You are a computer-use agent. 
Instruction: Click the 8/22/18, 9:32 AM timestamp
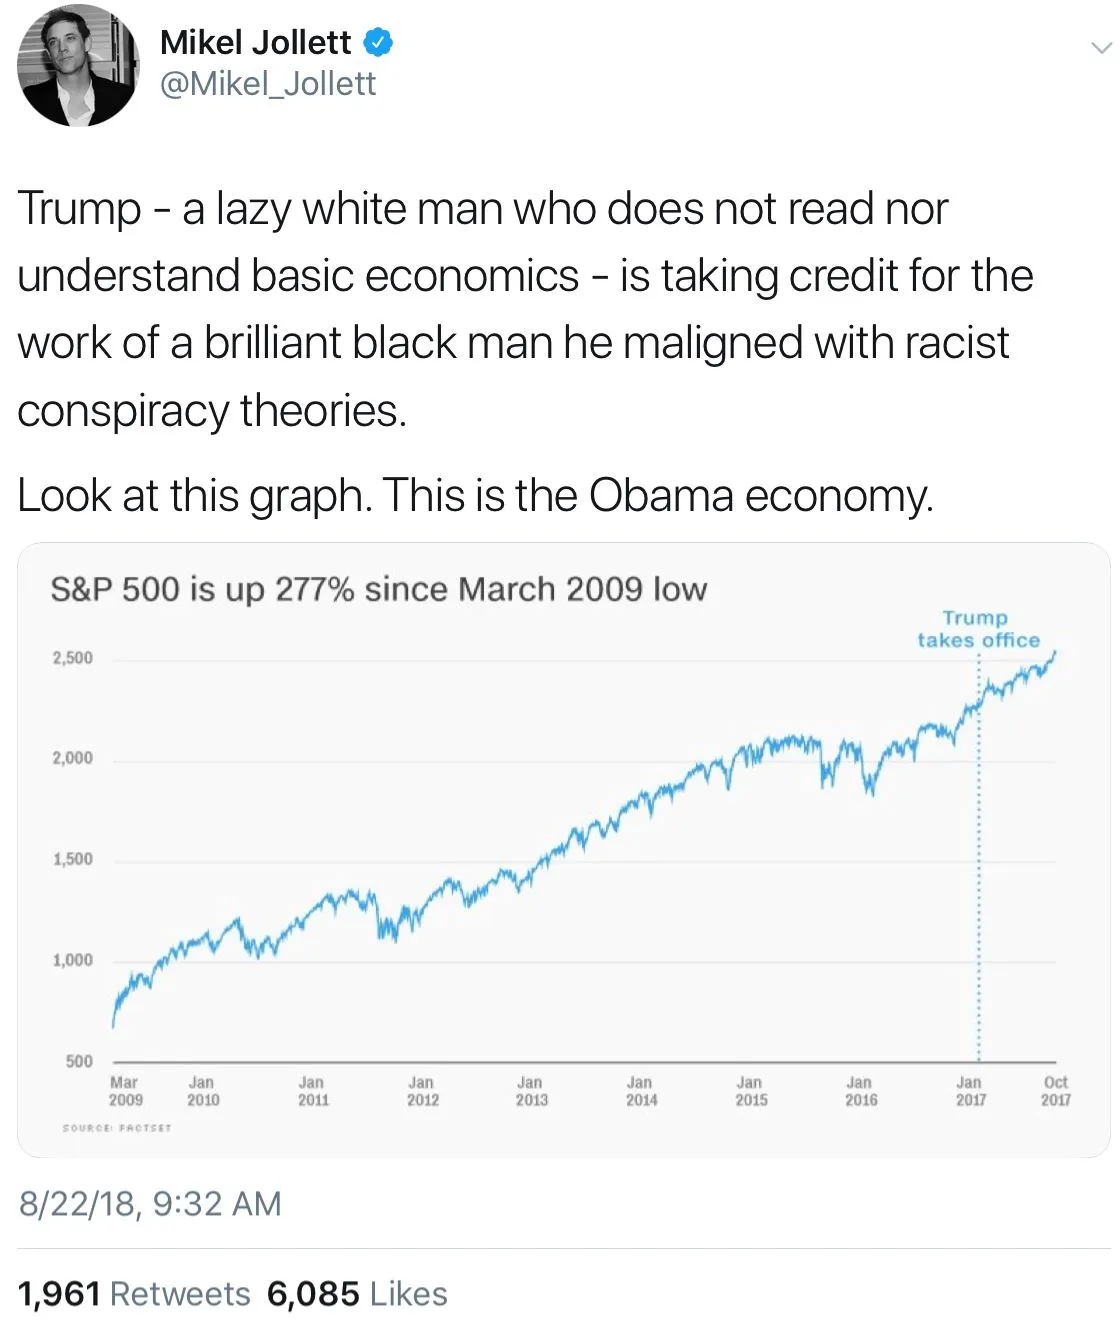tap(150, 1203)
